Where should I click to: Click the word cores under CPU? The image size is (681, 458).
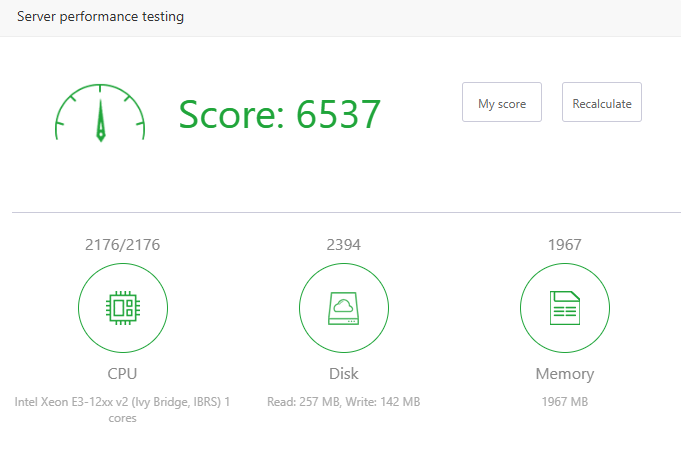point(123,418)
